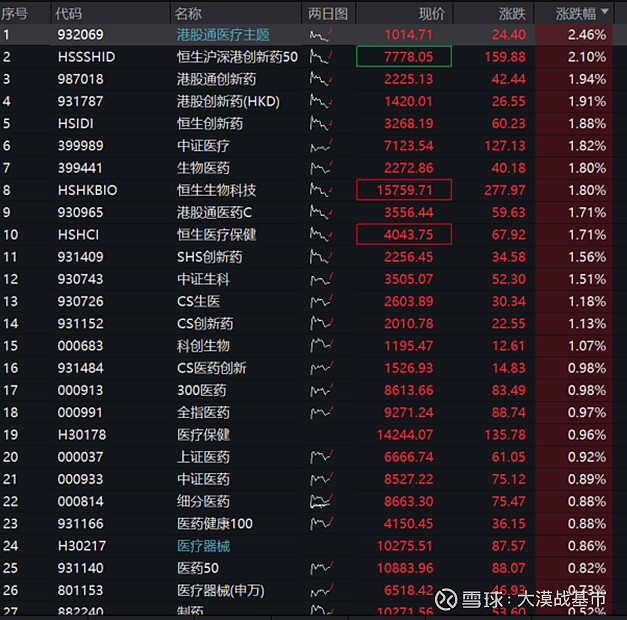Select code HSSSHID

86,57
